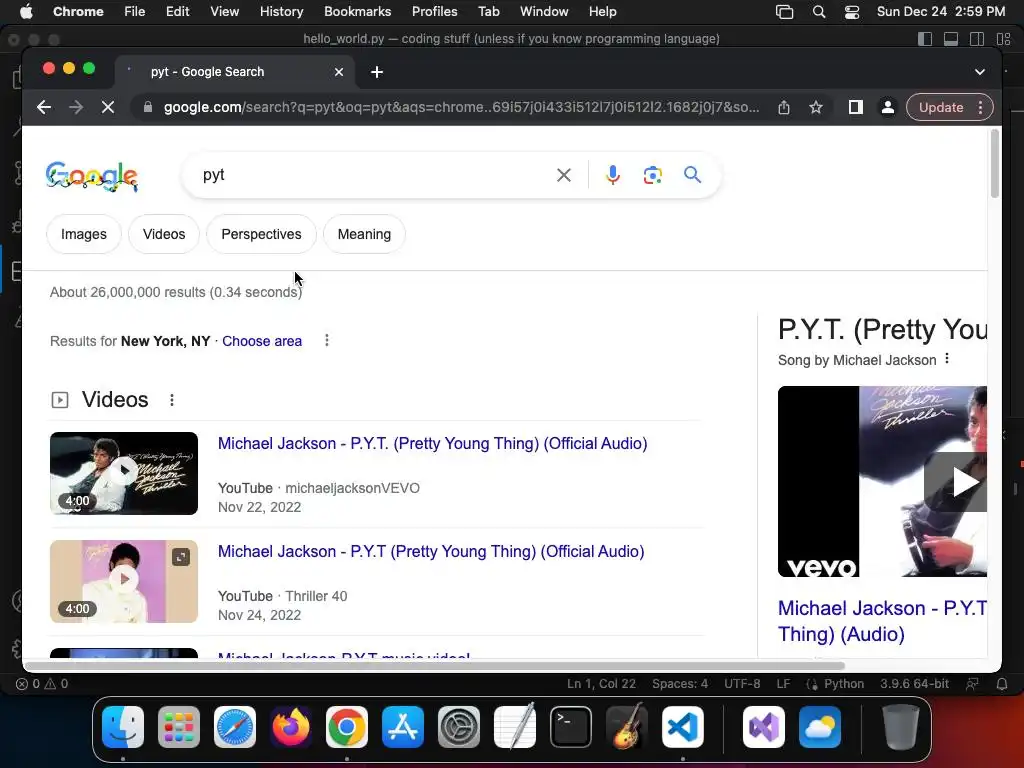Stop loading the page

pyautogui.click(x=108, y=107)
